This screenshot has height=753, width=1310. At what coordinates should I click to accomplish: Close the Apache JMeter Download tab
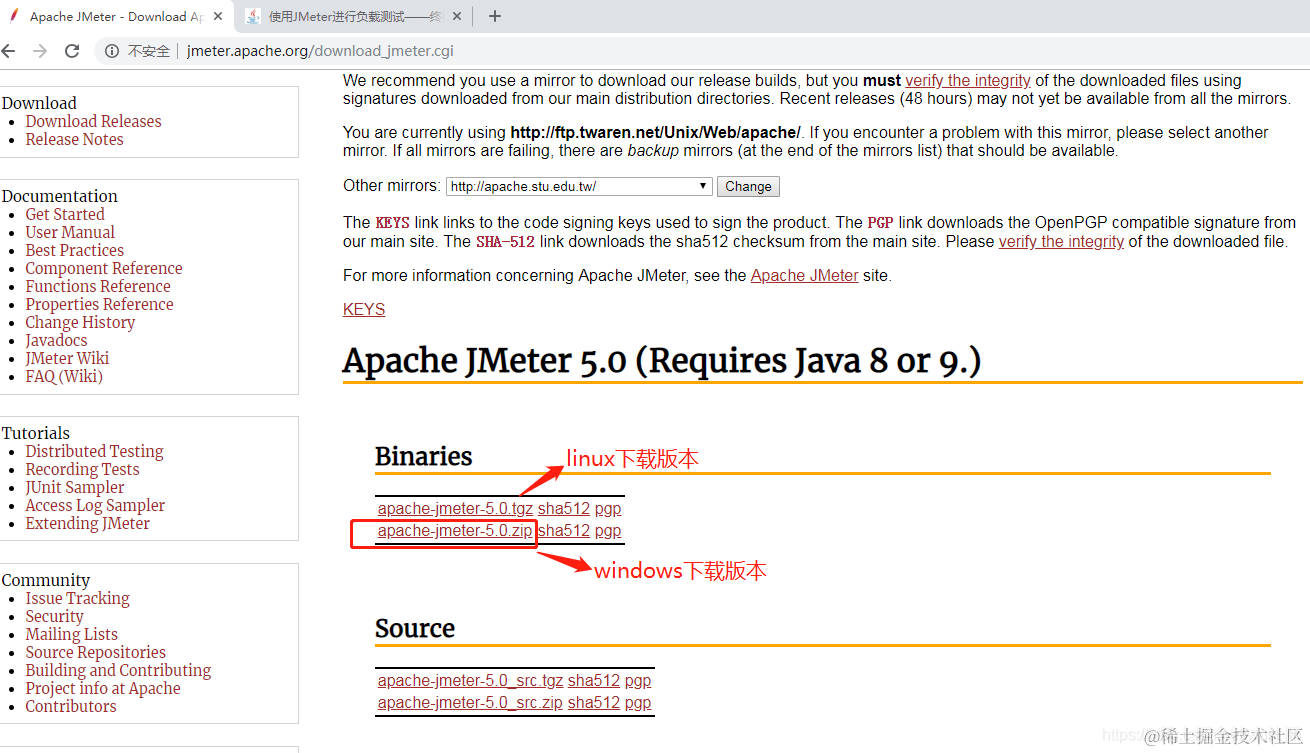coord(218,16)
